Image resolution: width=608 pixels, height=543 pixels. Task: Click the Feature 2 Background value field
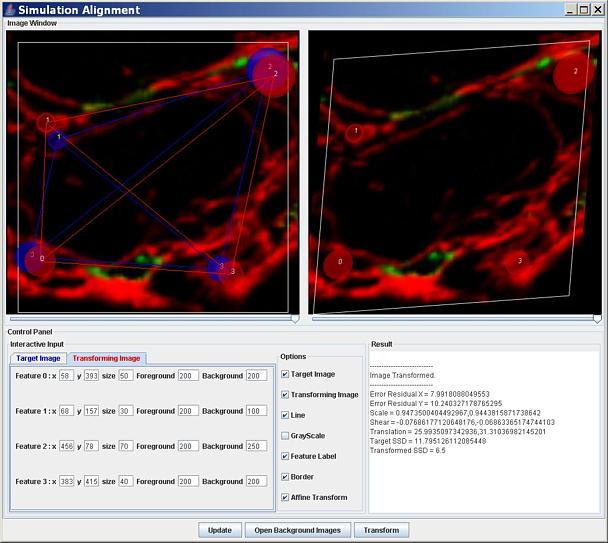[255, 446]
